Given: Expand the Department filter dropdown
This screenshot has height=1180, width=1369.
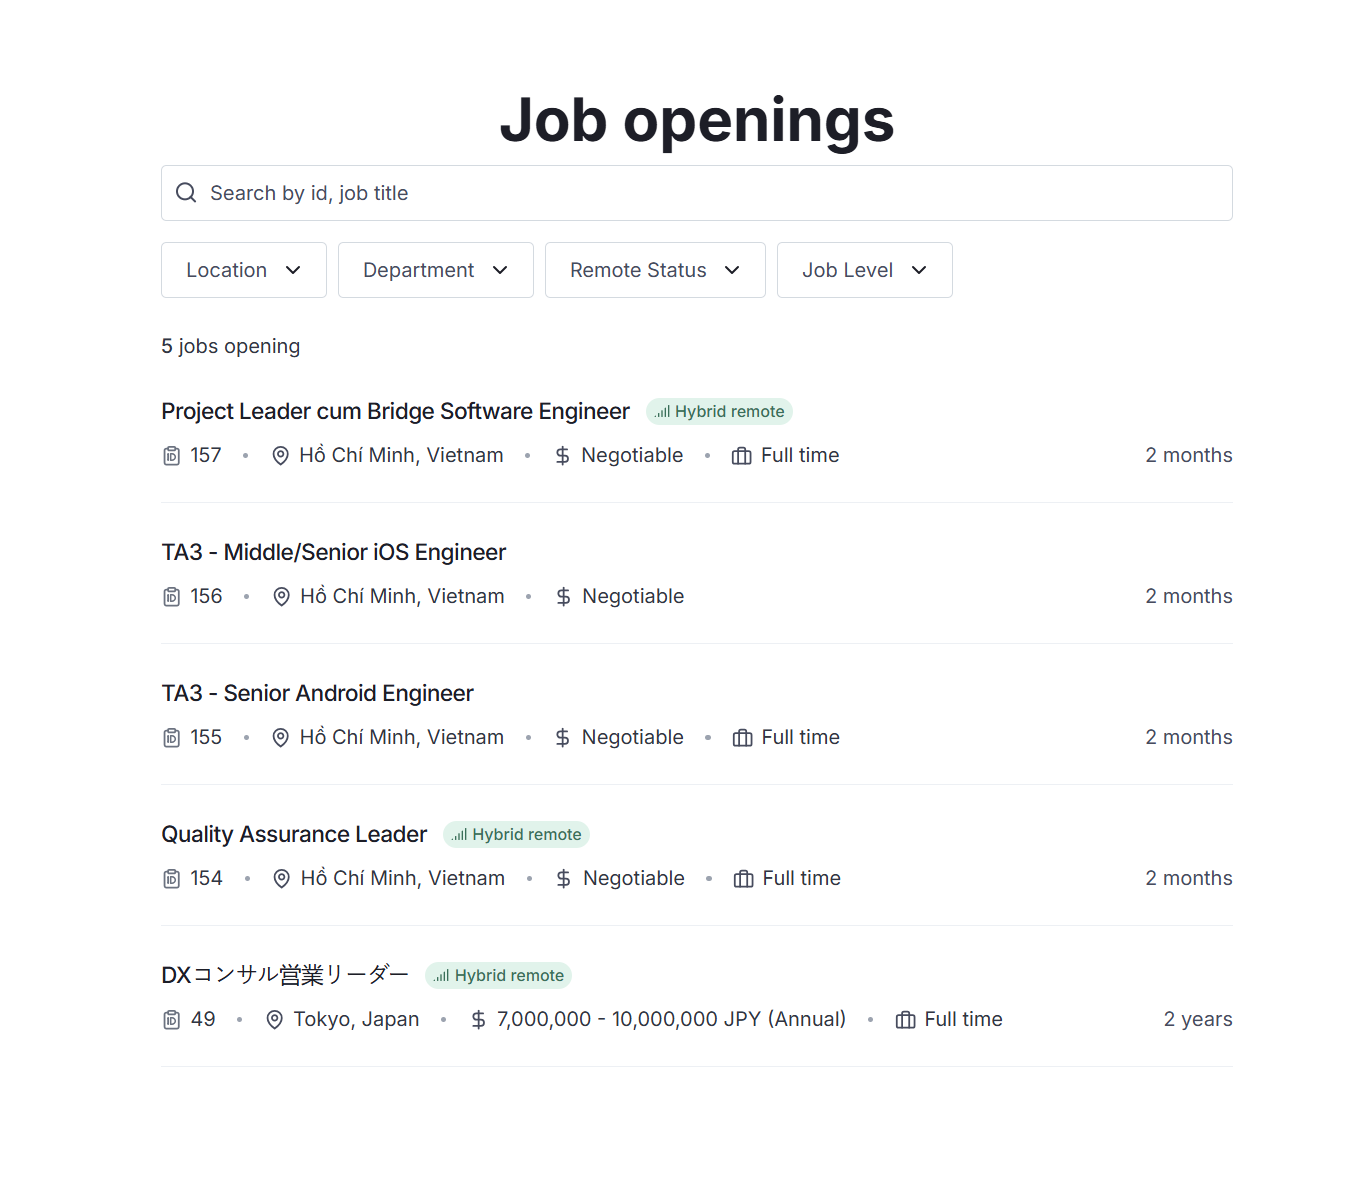Looking at the screenshot, I should tap(435, 270).
